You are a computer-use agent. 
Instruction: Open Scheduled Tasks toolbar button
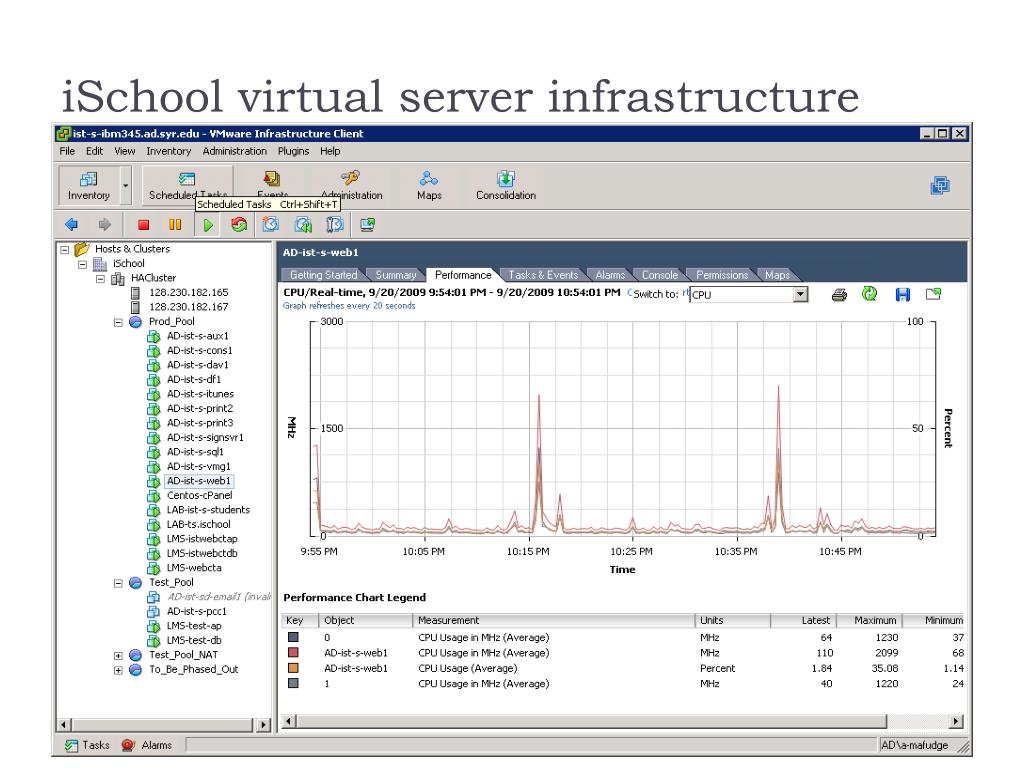(x=187, y=185)
